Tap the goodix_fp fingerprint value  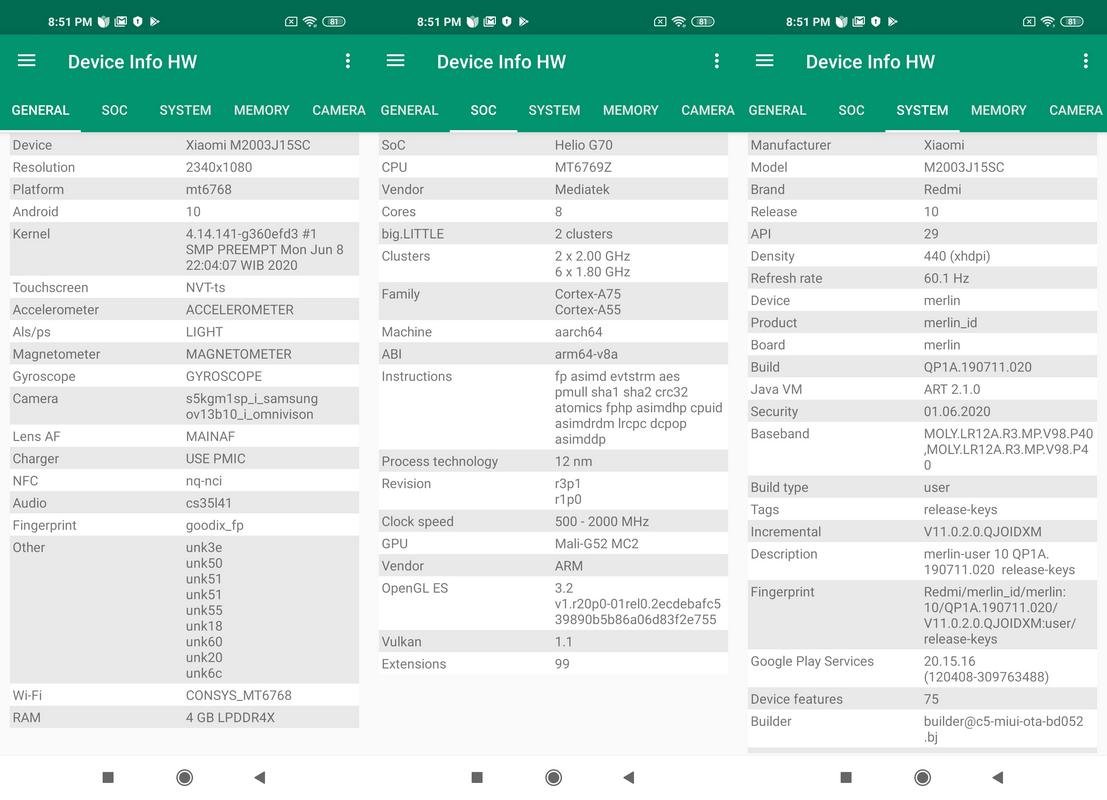(x=215, y=525)
